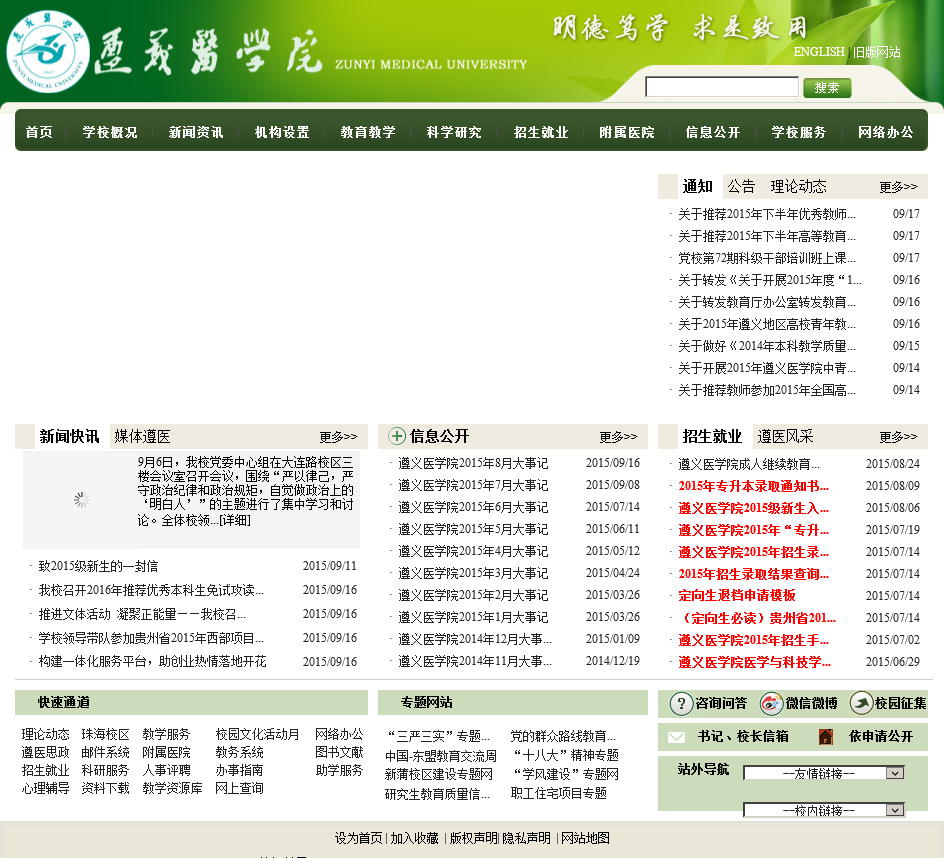944x858 pixels.
Task: Click 更多>> in the 信息公开 panel
Action: tap(618, 437)
